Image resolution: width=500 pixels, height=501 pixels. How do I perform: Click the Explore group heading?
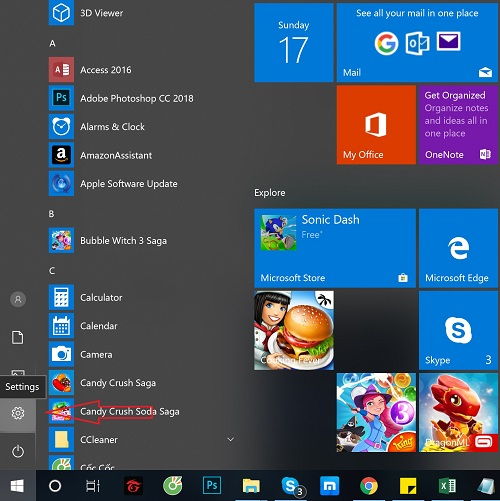(270, 193)
